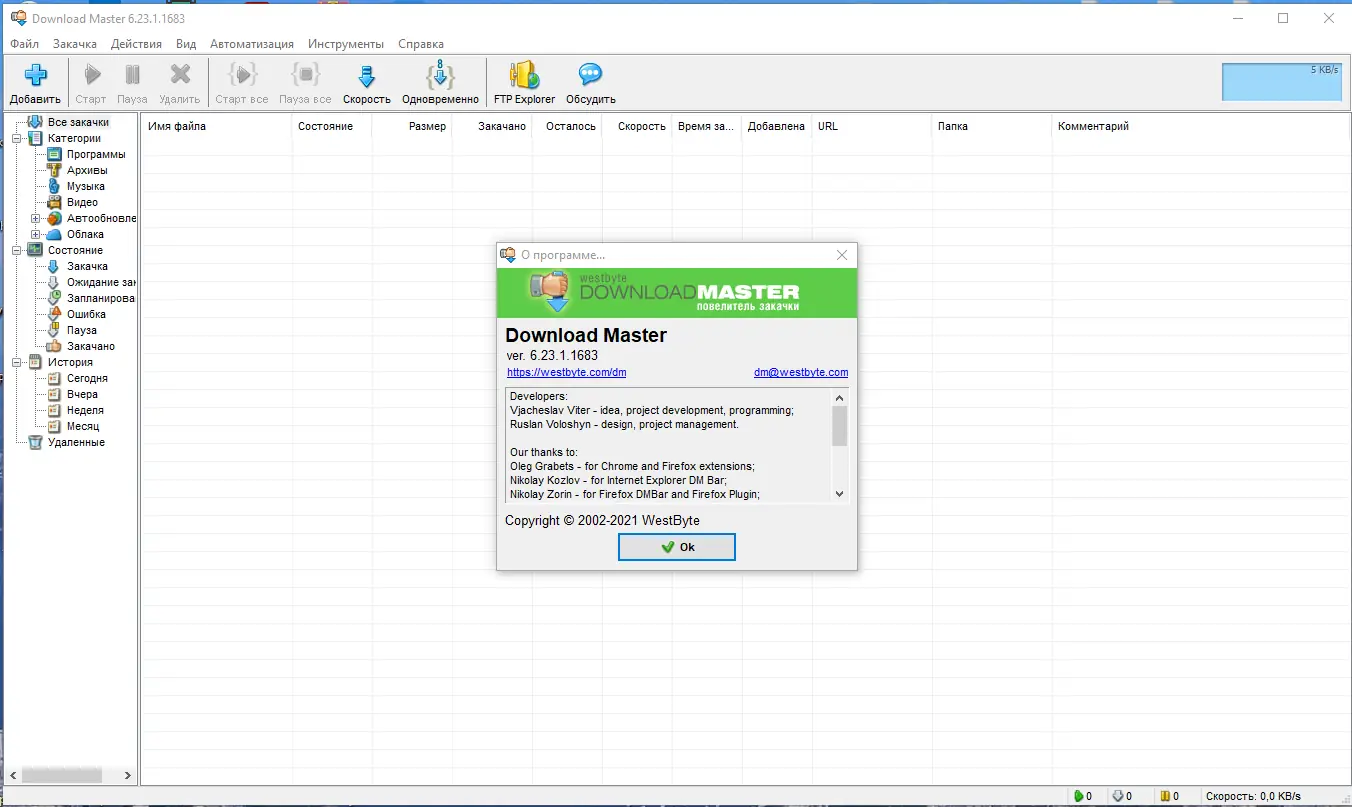Sort by the Добавлена column header
Screen dimensions: 1352x807
(x=777, y=126)
